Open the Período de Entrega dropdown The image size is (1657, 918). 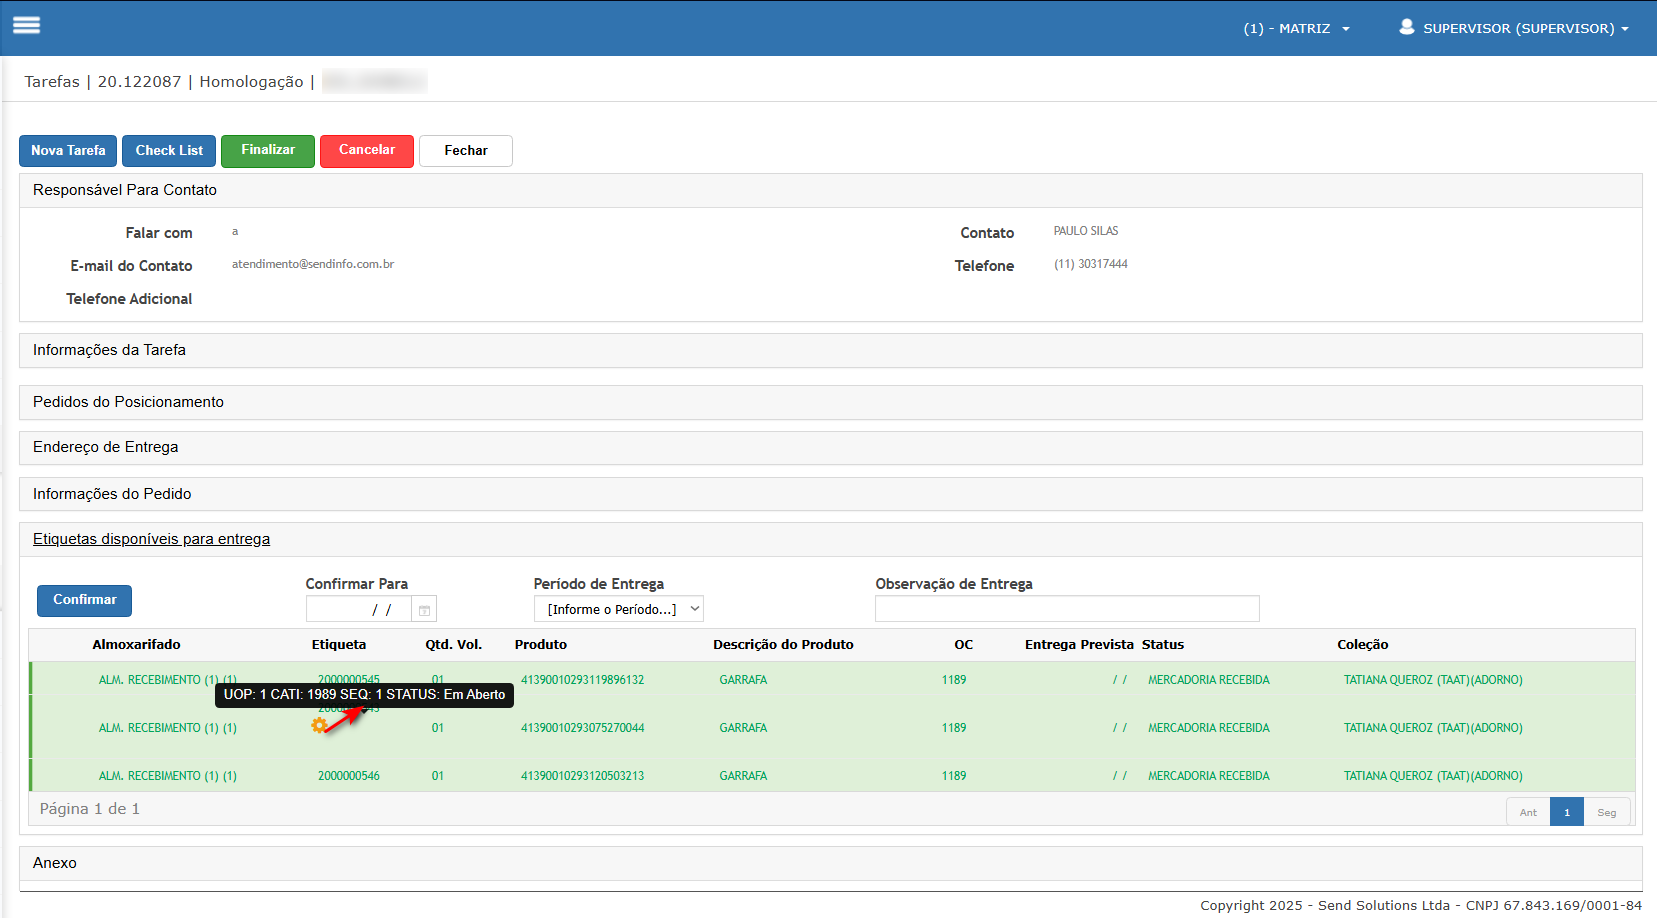tap(619, 609)
